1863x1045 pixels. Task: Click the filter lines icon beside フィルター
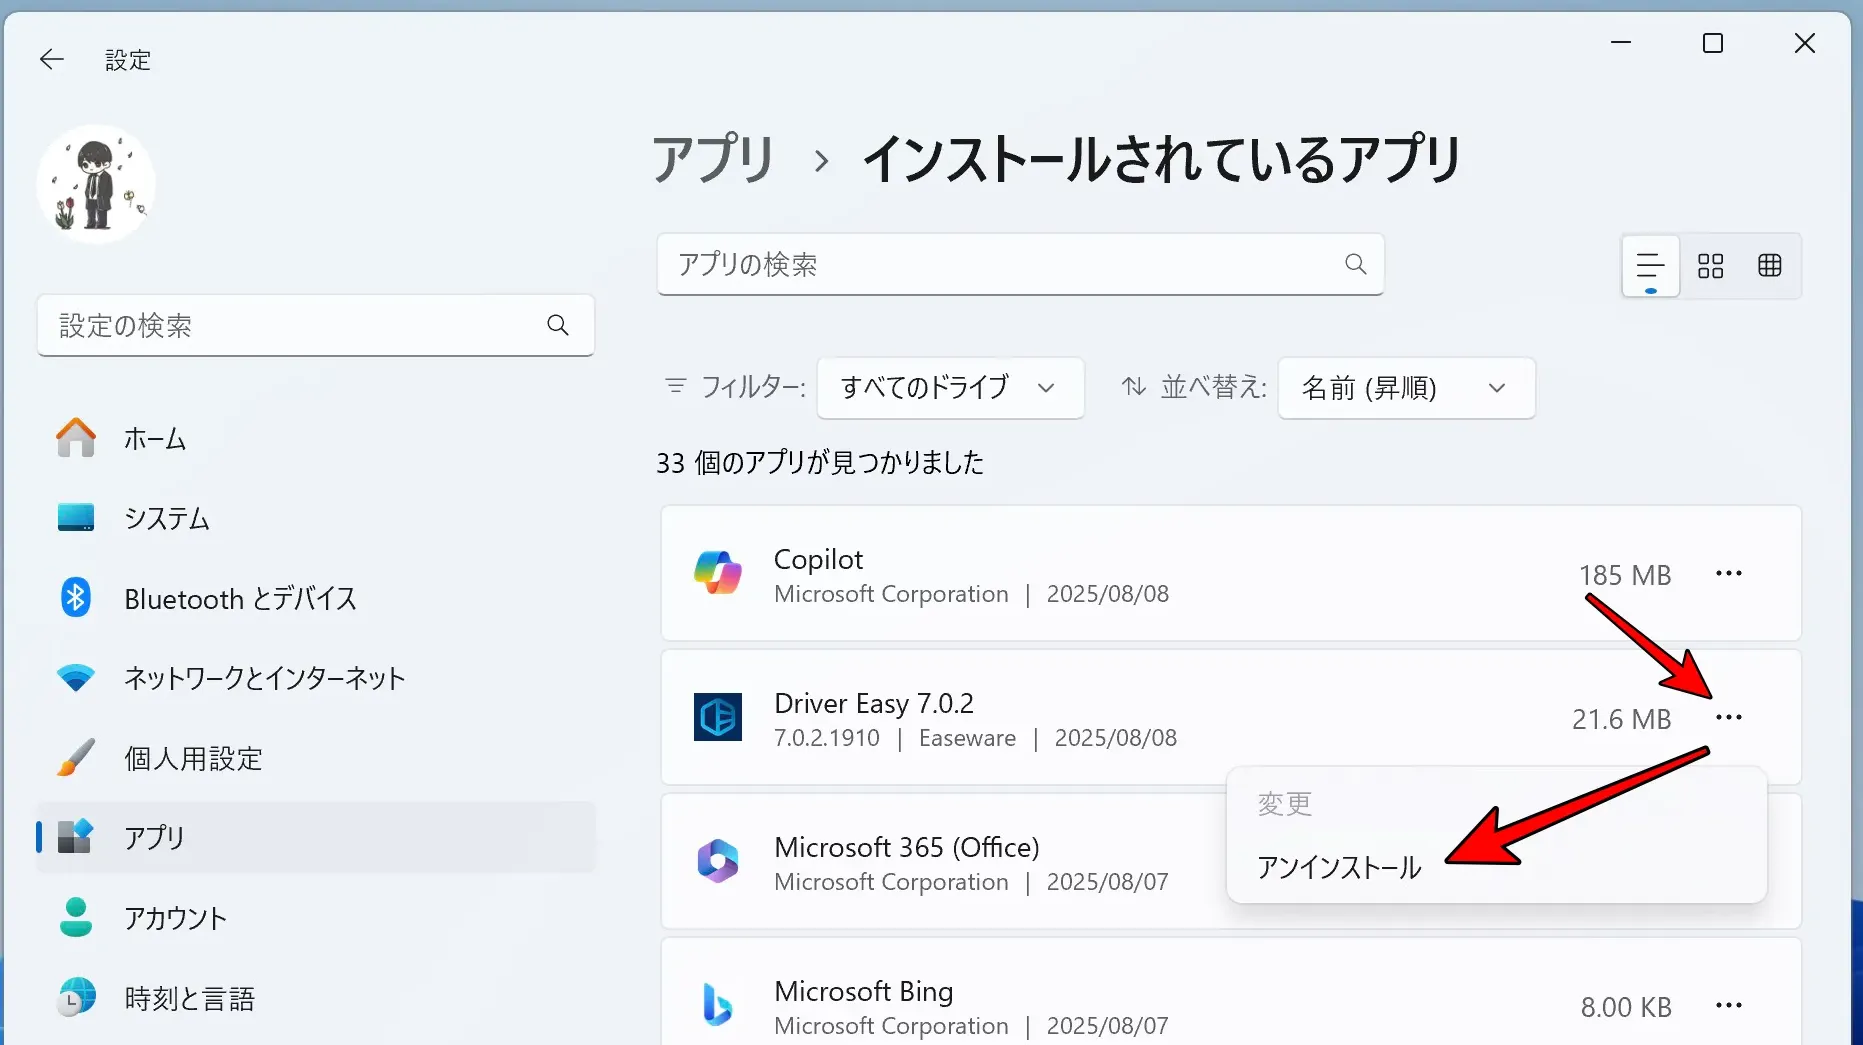tap(676, 387)
